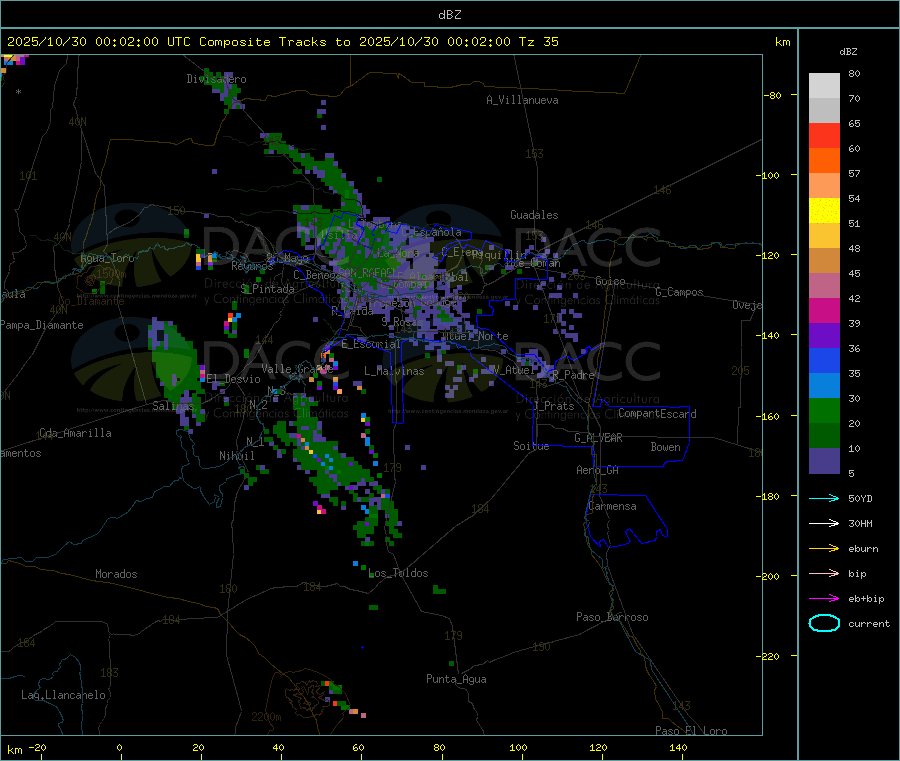Click the 'Punta_Agua' map label
The width and height of the screenshot is (900, 761).
pyautogui.click(x=456, y=679)
